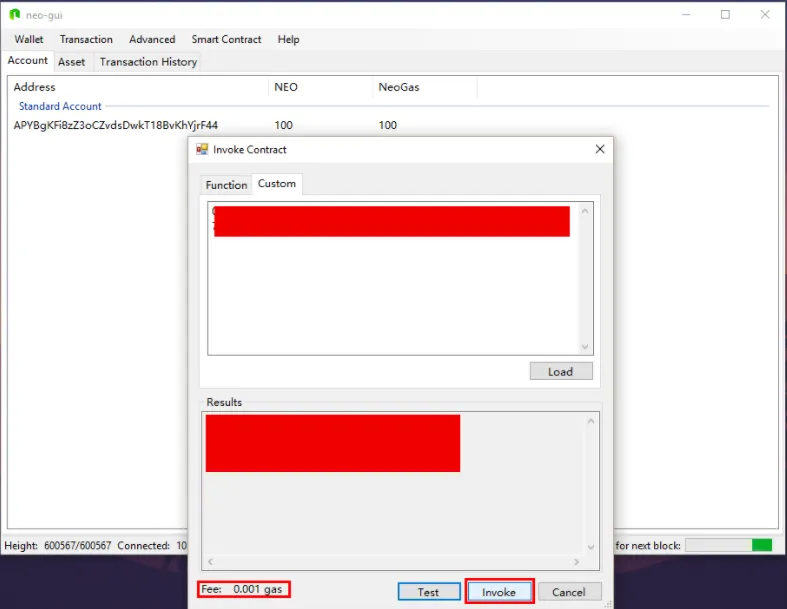Open the Transaction menu

tap(86, 39)
